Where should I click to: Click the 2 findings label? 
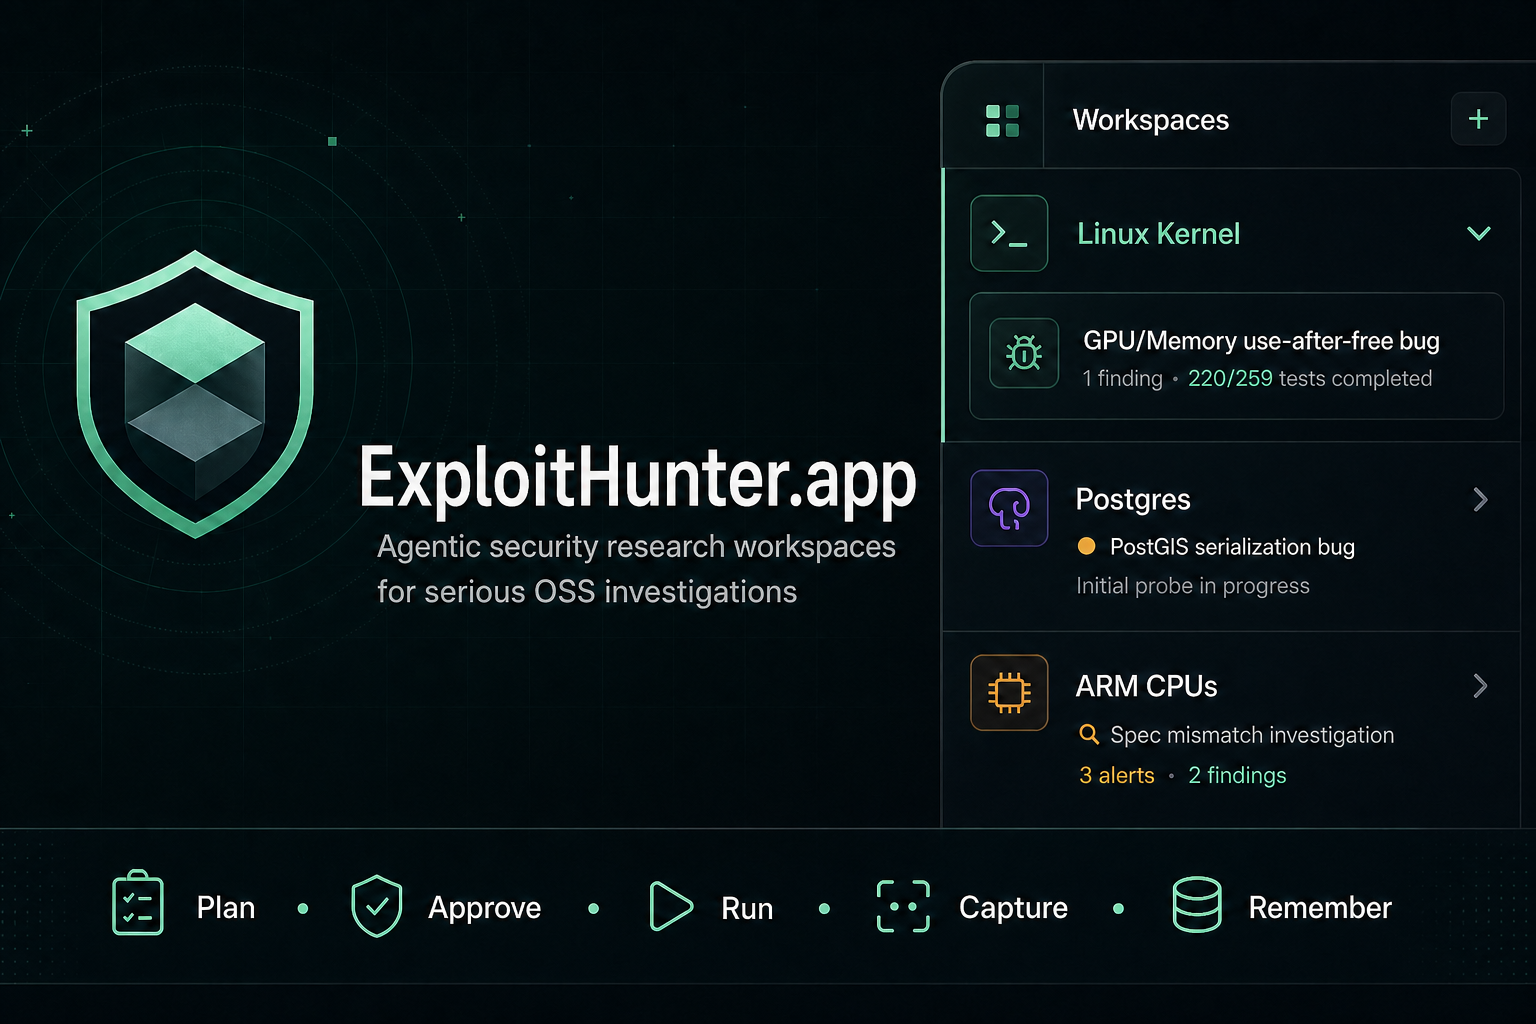pyautogui.click(x=1237, y=776)
